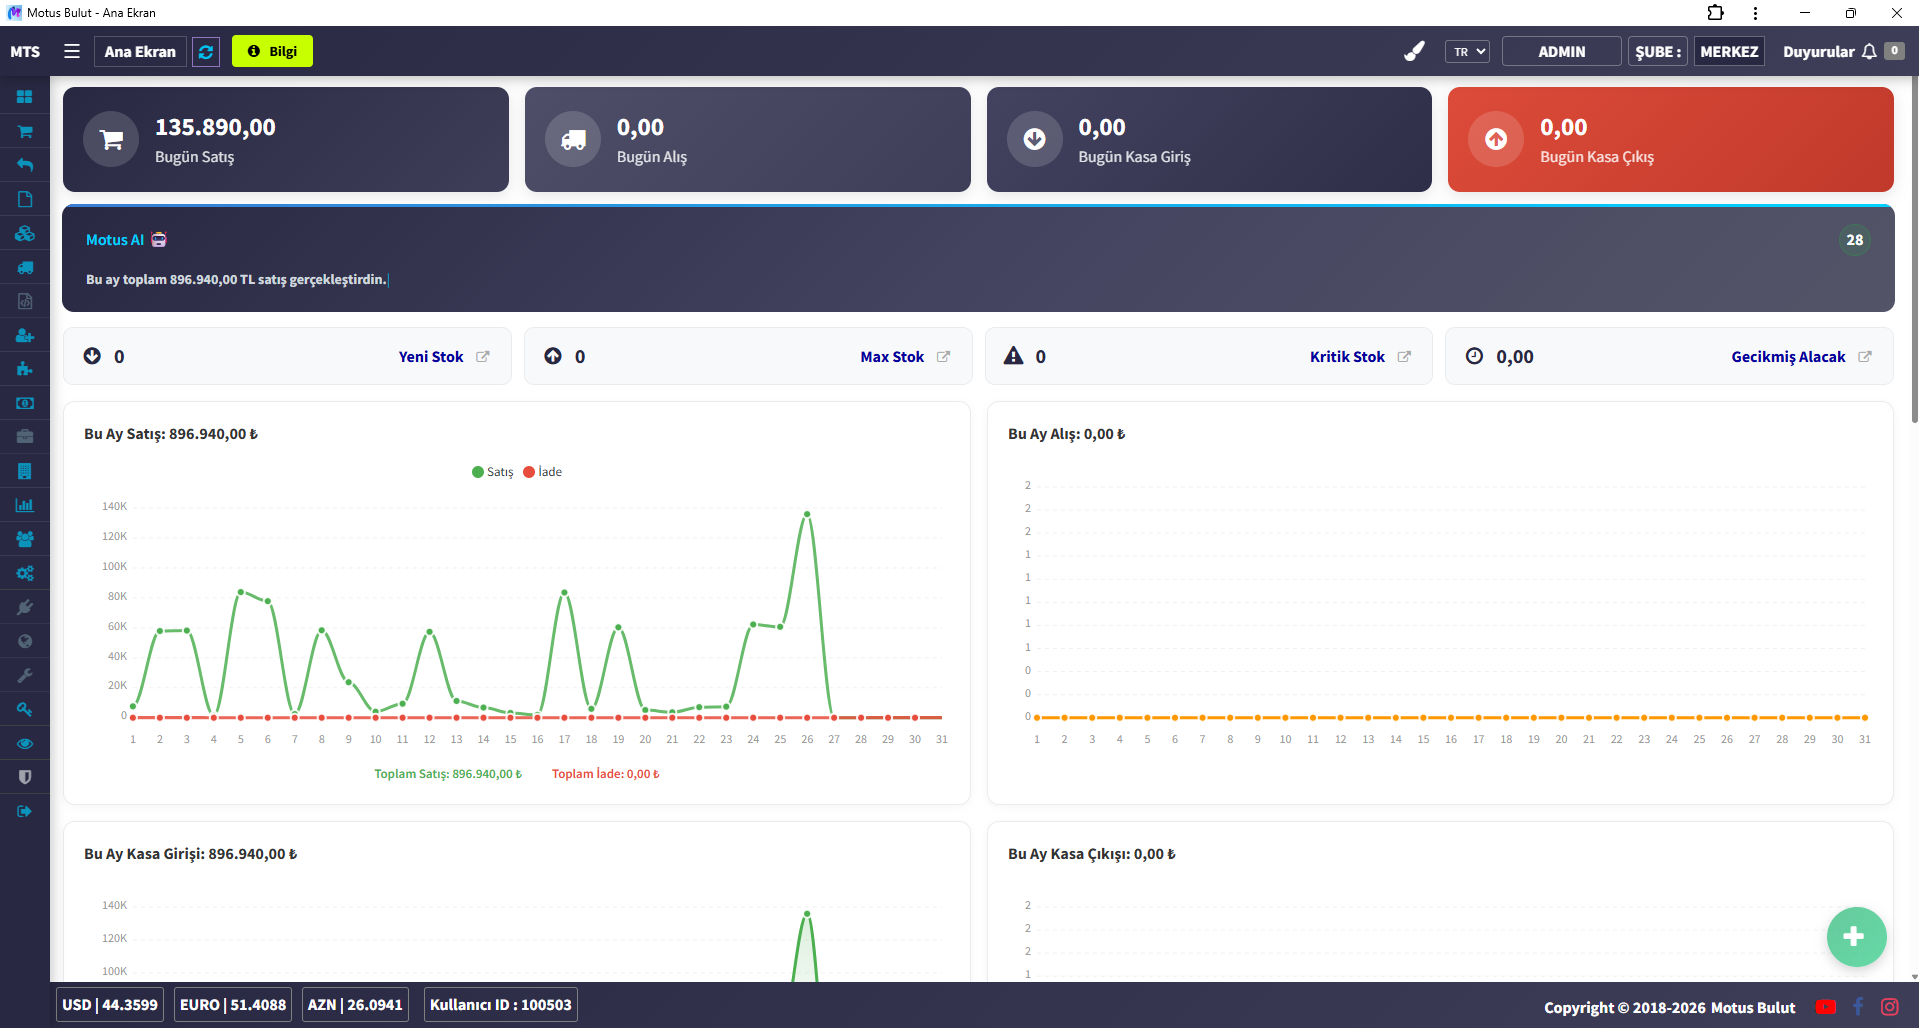
Task: Open the TR language dropdown
Action: click(x=1467, y=52)
